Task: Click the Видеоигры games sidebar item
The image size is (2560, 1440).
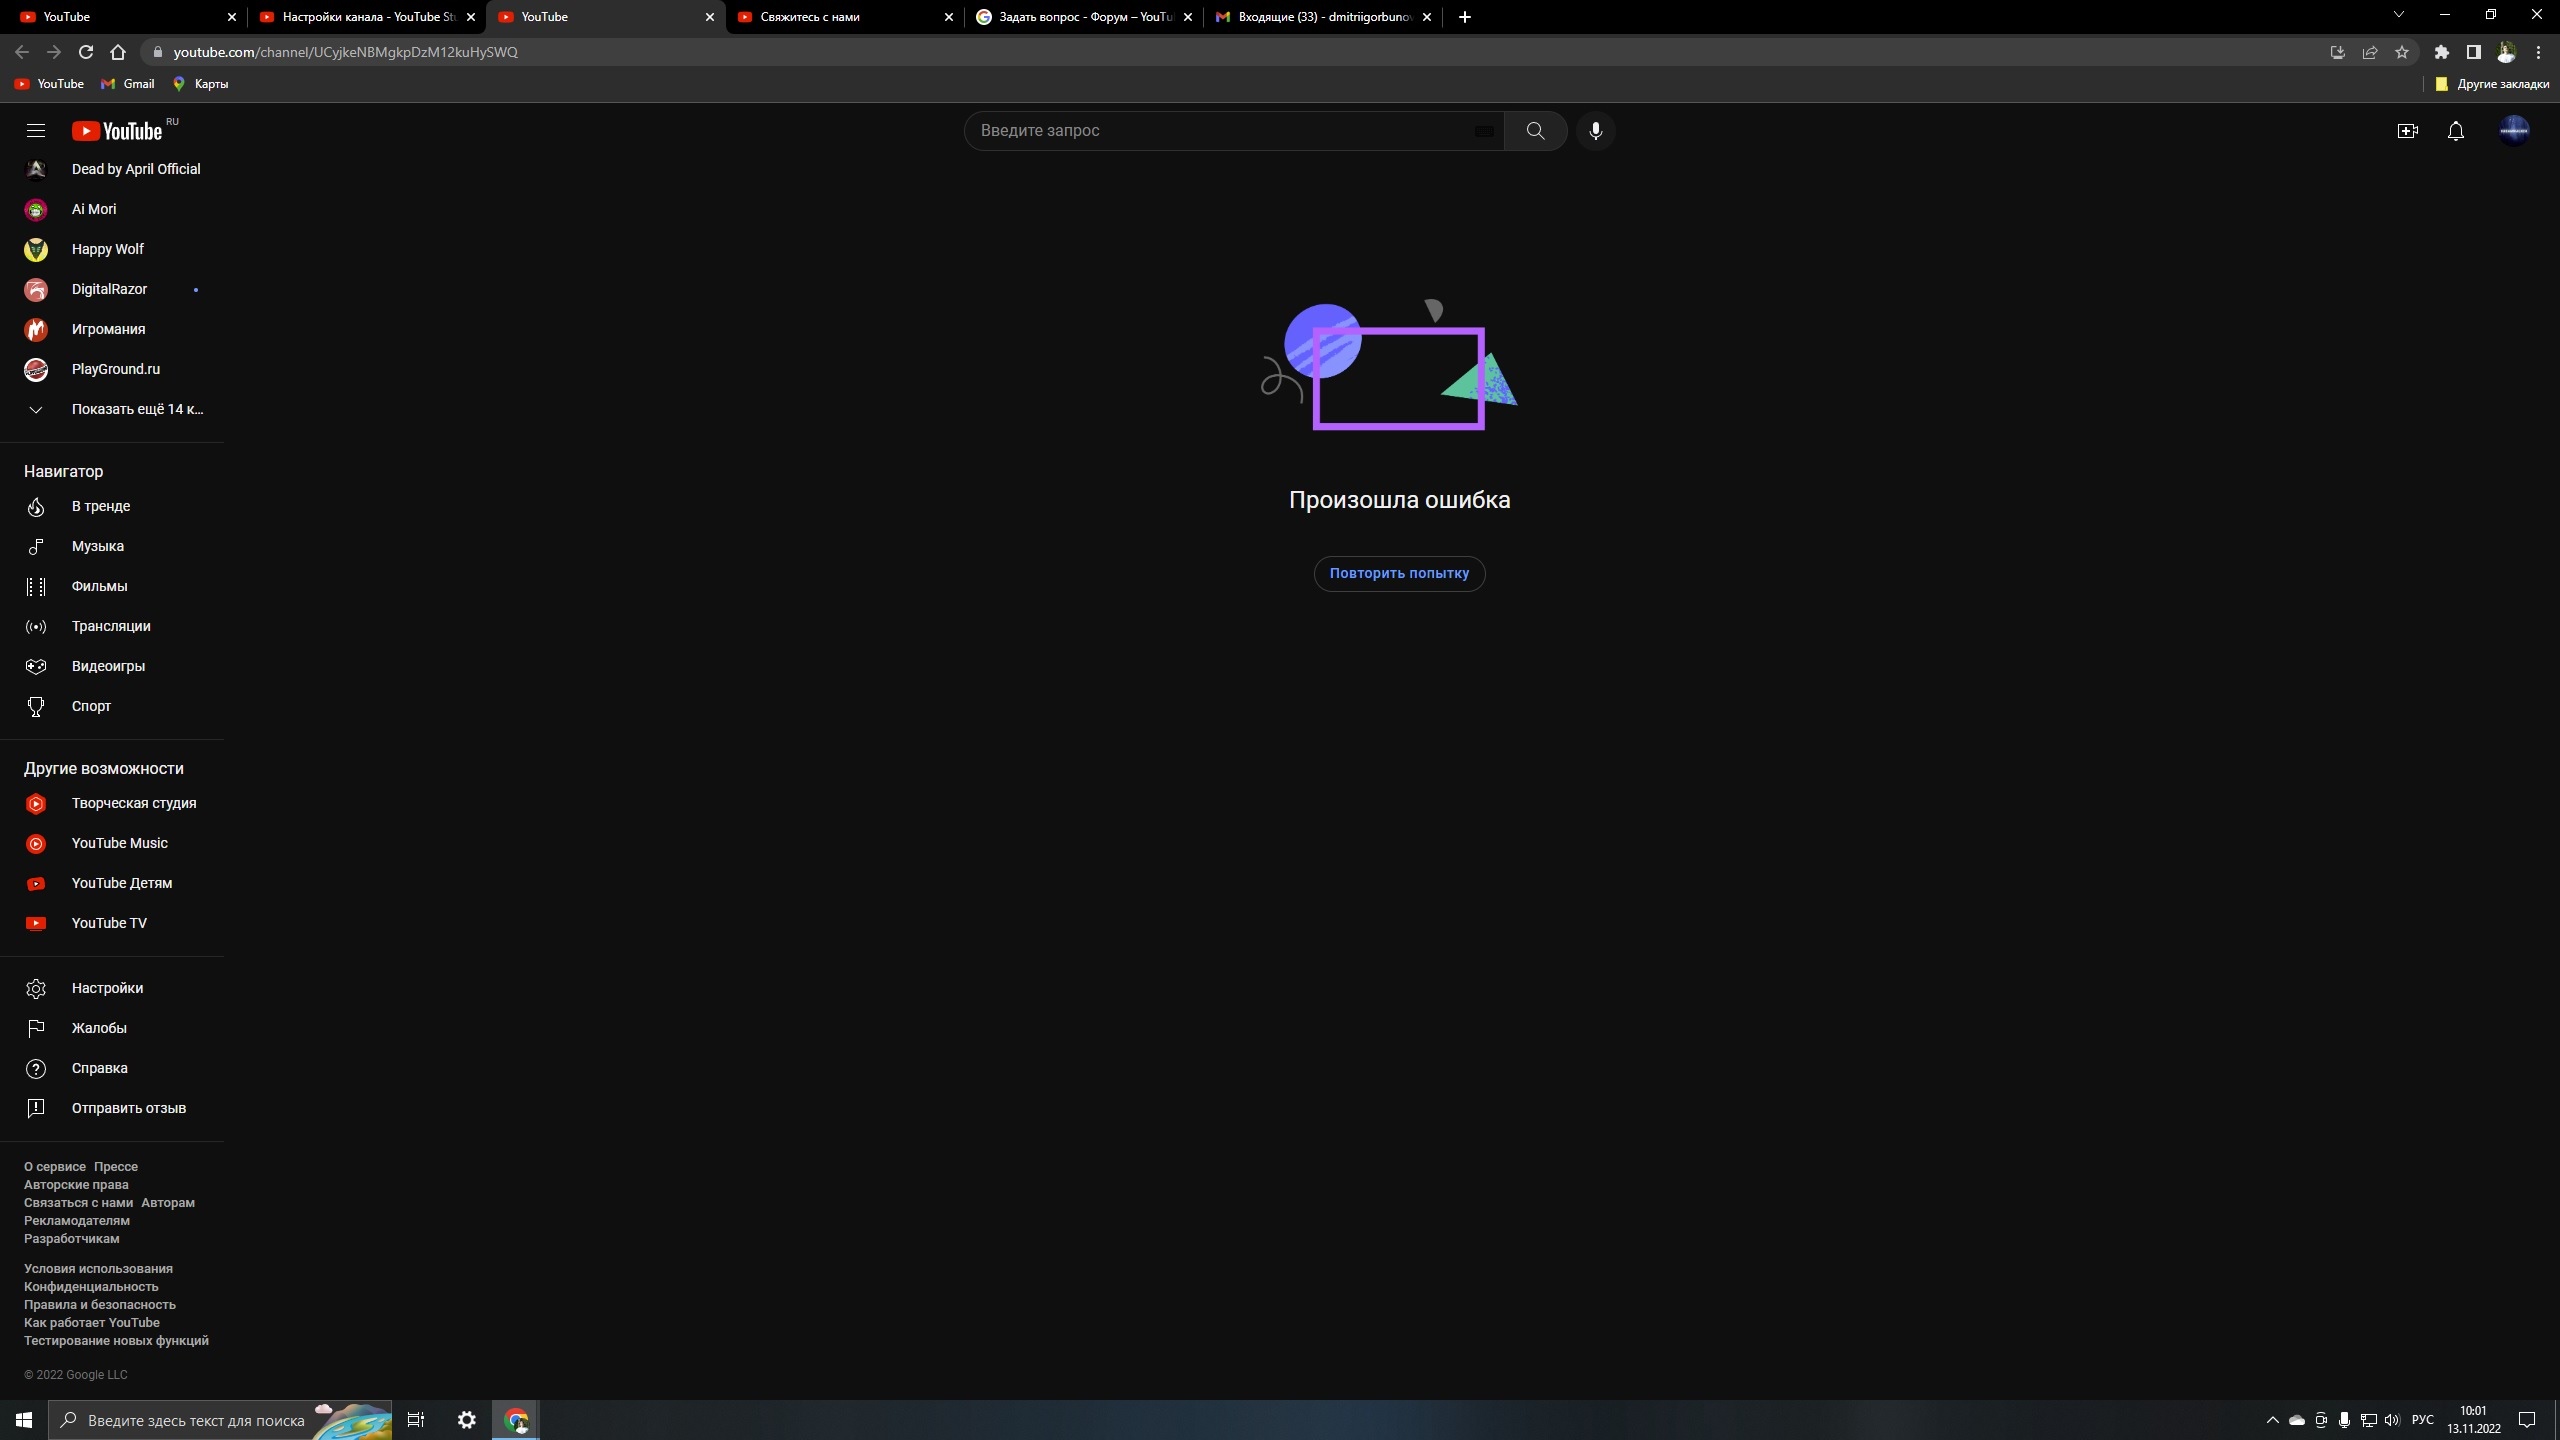Action: point(107,665)
